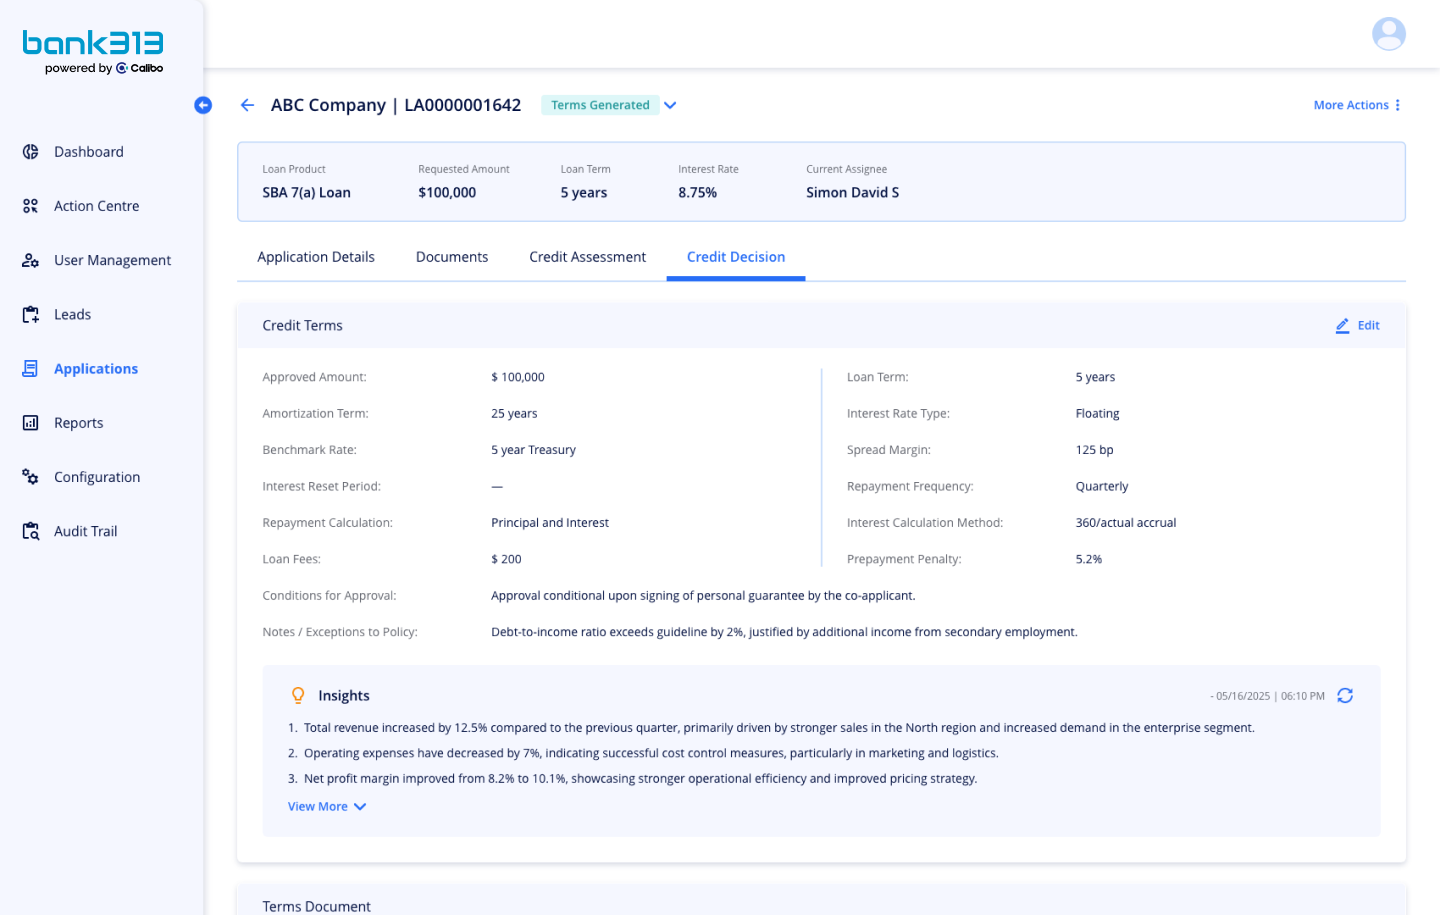This screenshot has width=1440, height=915.
Task: Open the Reports section
Action: [78, 423]
